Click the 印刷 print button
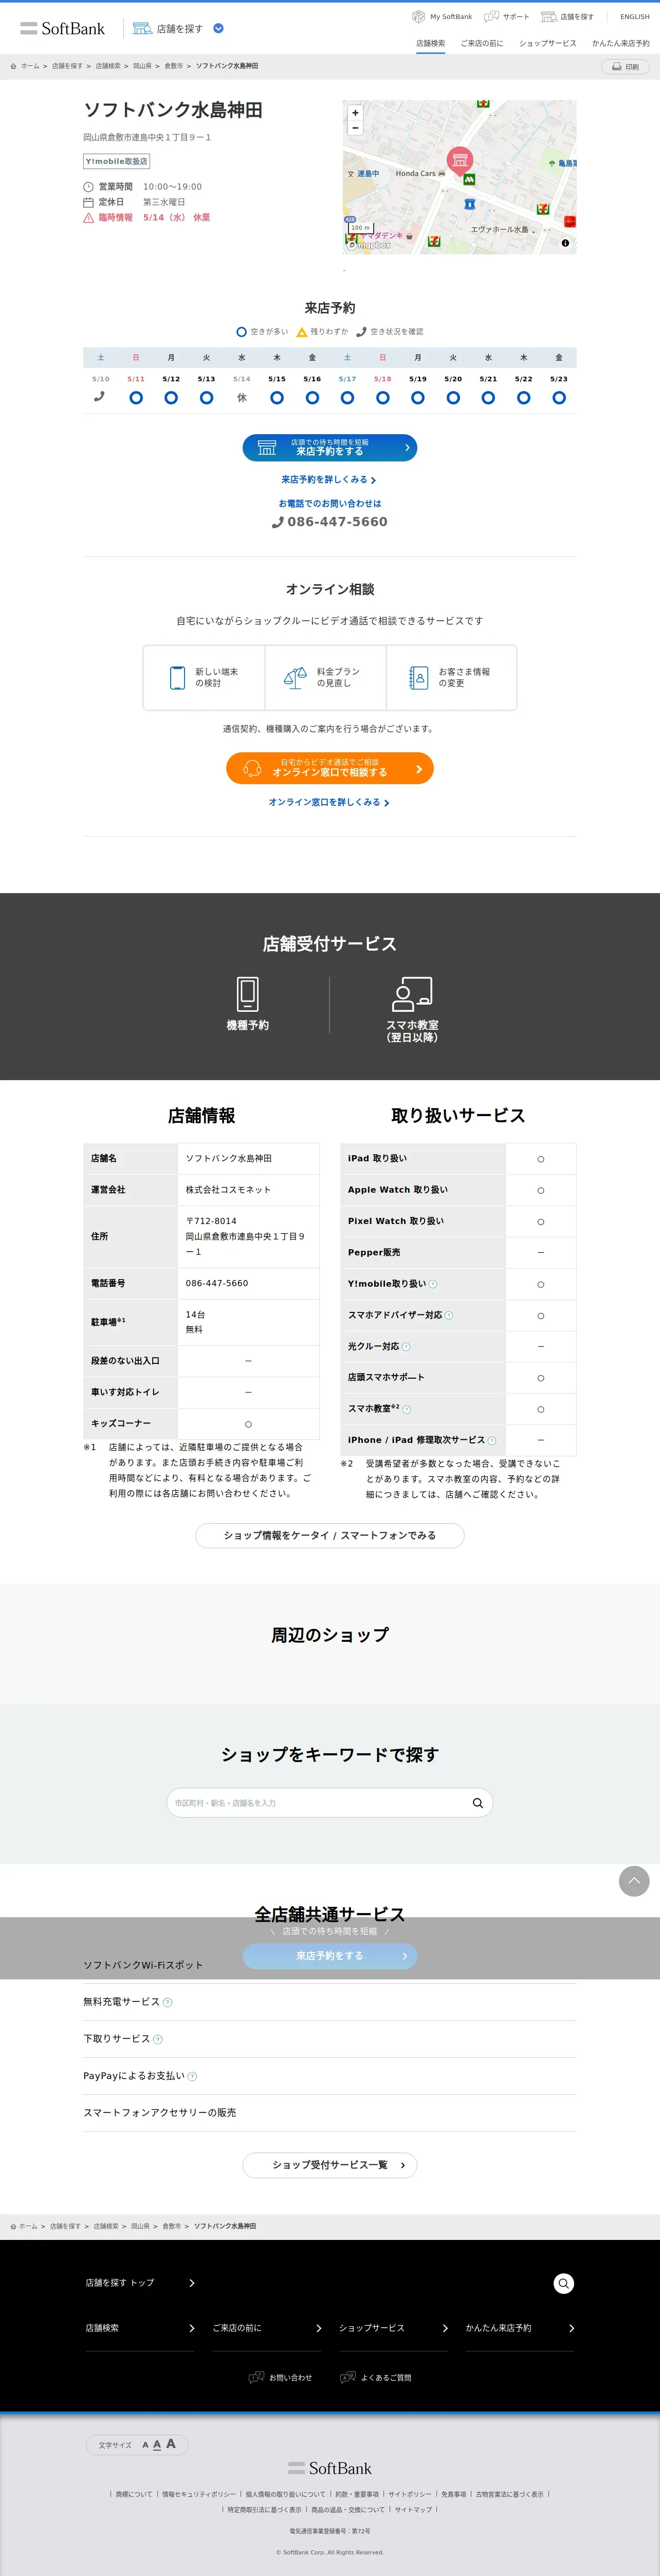The image size is (660, 2576). [625, 66]
